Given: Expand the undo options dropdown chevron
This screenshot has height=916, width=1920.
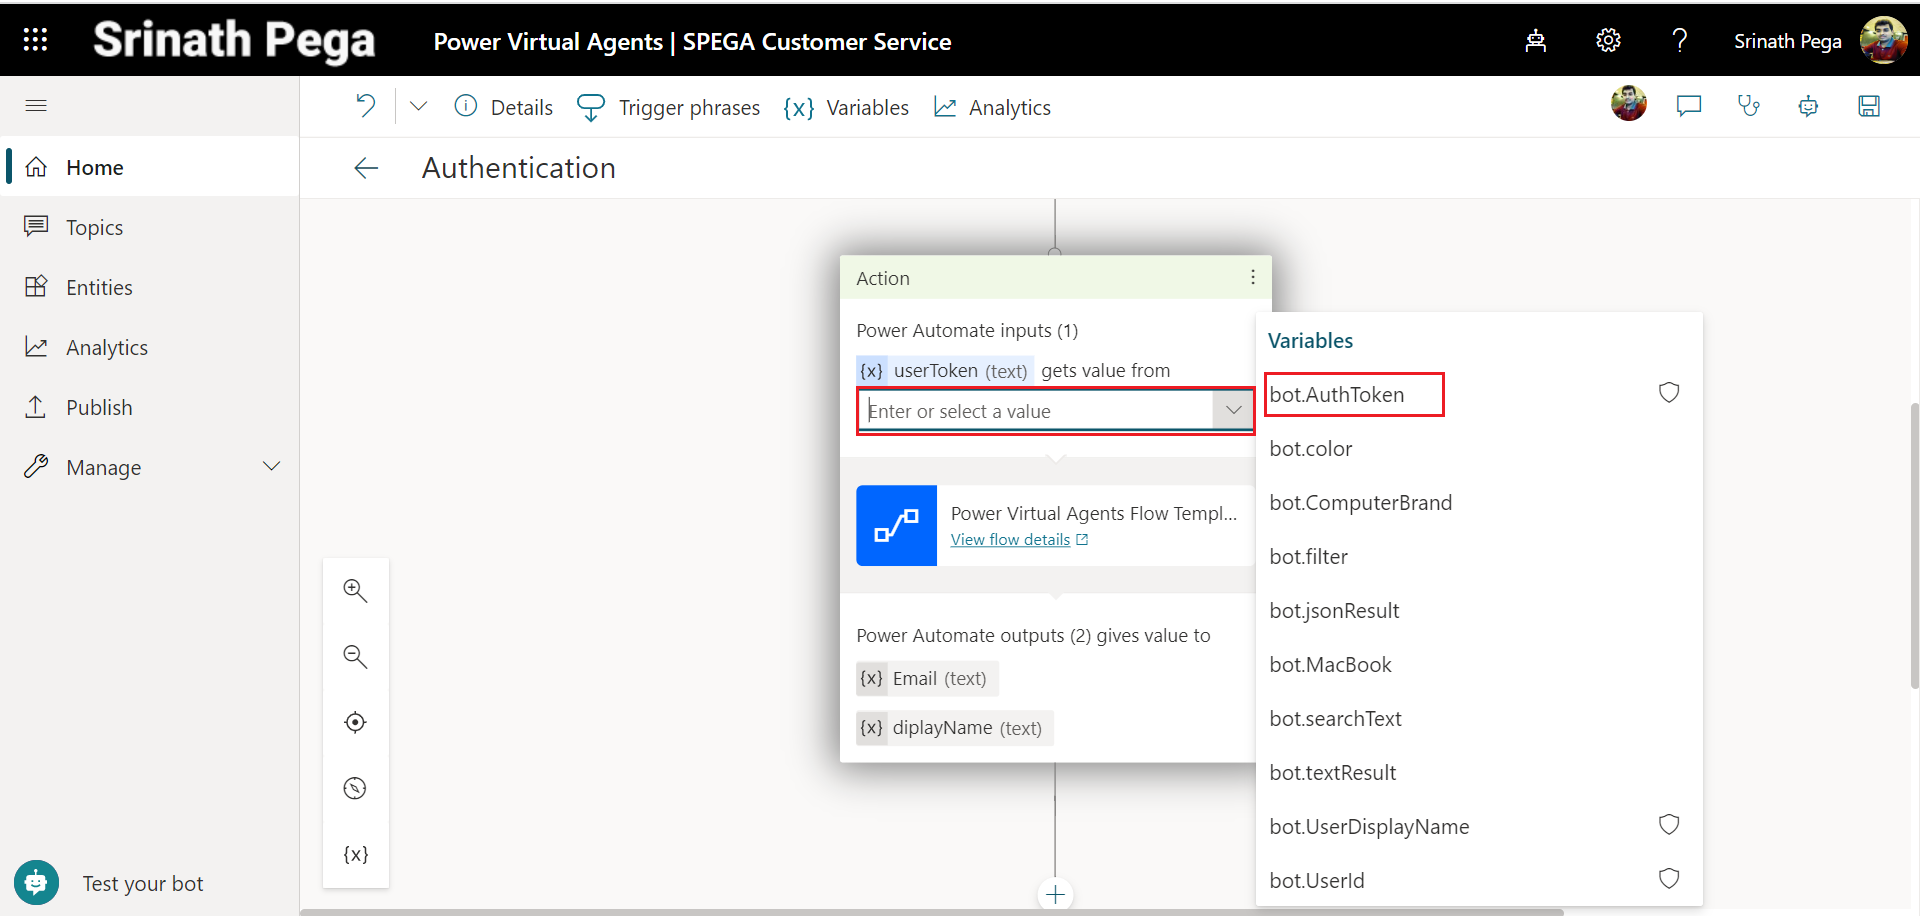Looking at the screenshot, I should (418, 106).
